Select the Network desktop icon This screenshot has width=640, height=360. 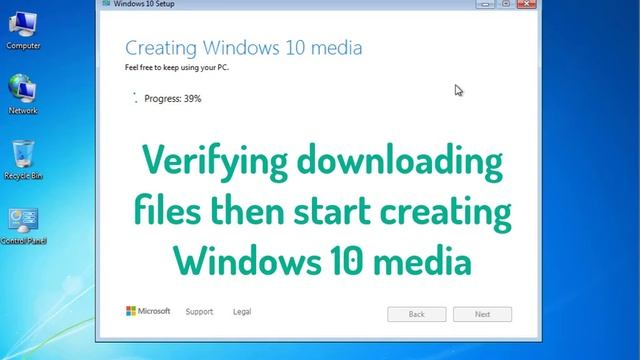pyautogui.click(x=22, y=94)
